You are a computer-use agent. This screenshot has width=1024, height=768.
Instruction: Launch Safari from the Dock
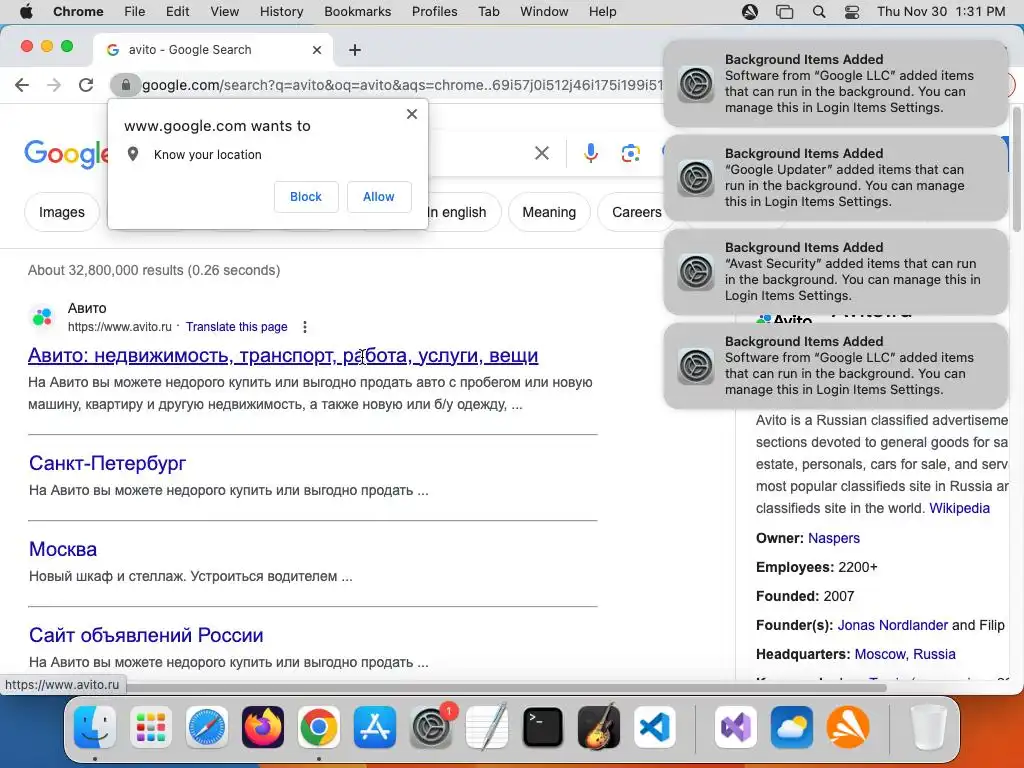[x=207, y=726]
